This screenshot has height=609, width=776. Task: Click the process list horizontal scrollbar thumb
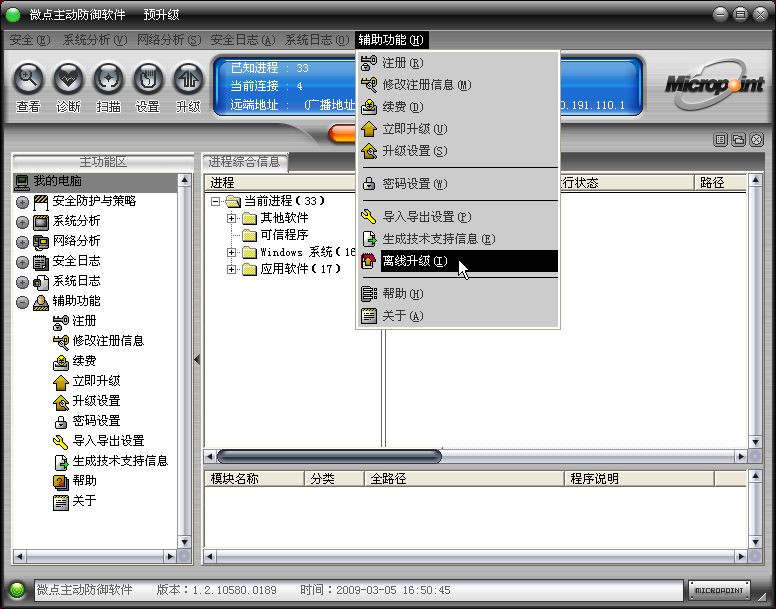(x=329, y=456)
